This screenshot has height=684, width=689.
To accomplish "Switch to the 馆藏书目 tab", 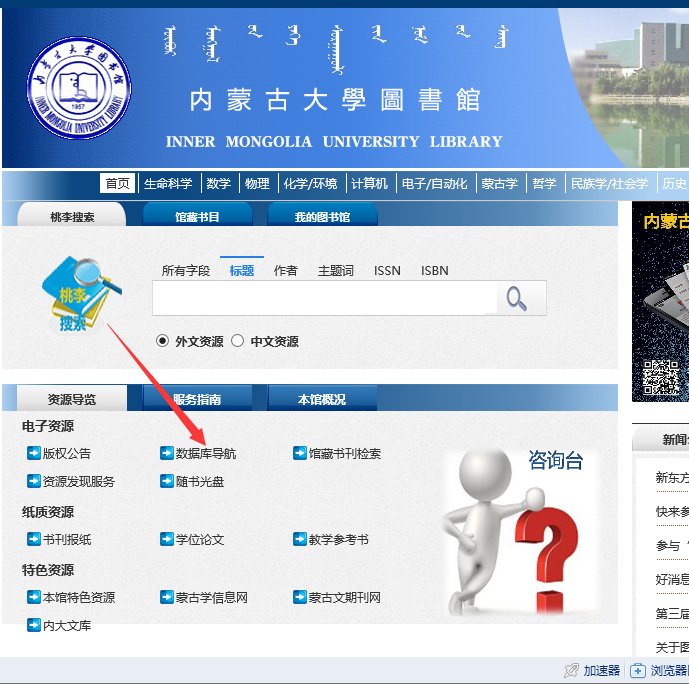I will click(x=197, y=216).
